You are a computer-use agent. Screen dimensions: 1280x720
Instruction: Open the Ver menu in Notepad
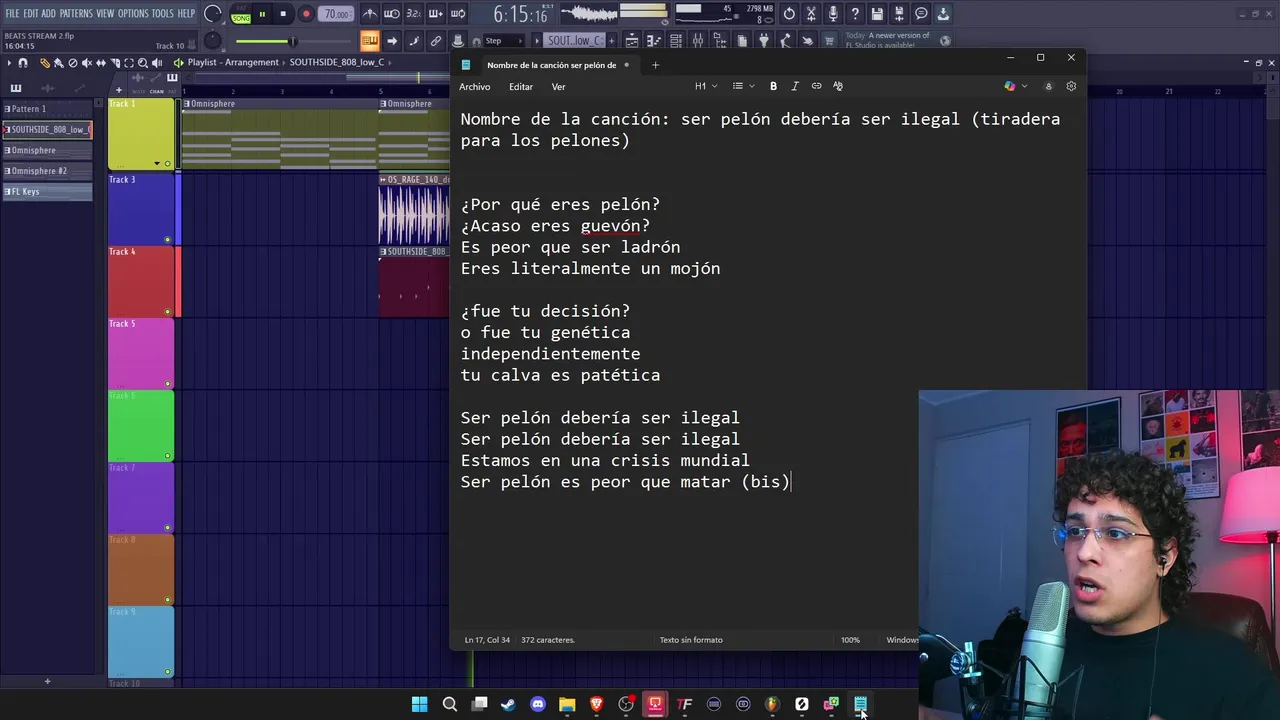pyautogui.click(x=559, y=87)
